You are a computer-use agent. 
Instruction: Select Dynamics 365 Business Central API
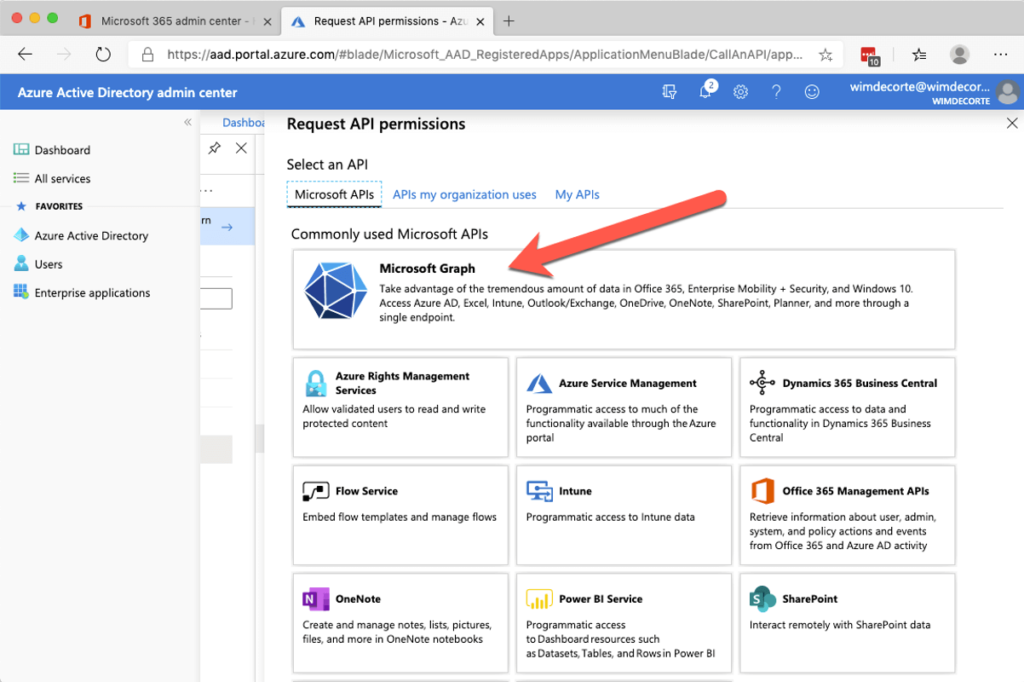pyautogui.click(x=847, y=405)
